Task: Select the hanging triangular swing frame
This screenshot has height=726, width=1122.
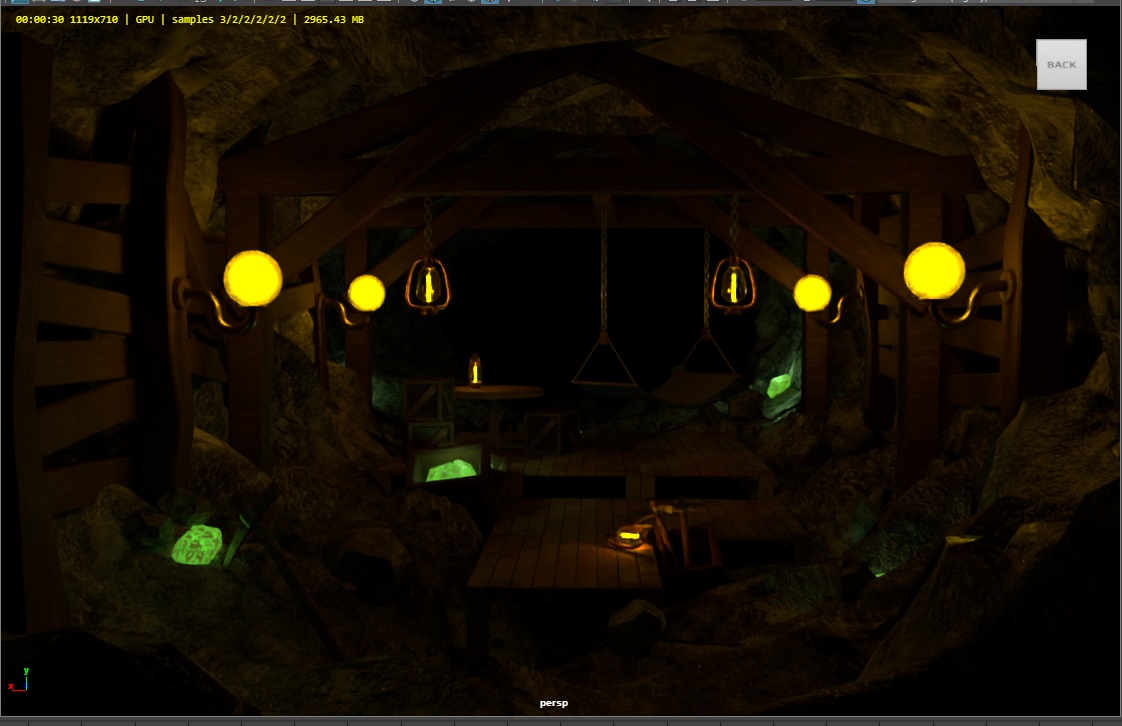Action: tap(604, 362)
